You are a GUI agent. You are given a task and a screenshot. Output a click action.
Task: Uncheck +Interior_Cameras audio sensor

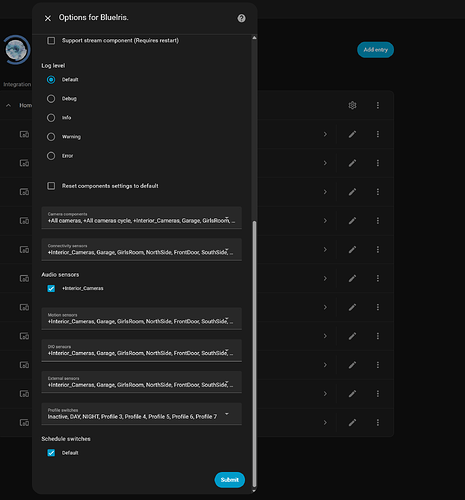click(51, 288)
